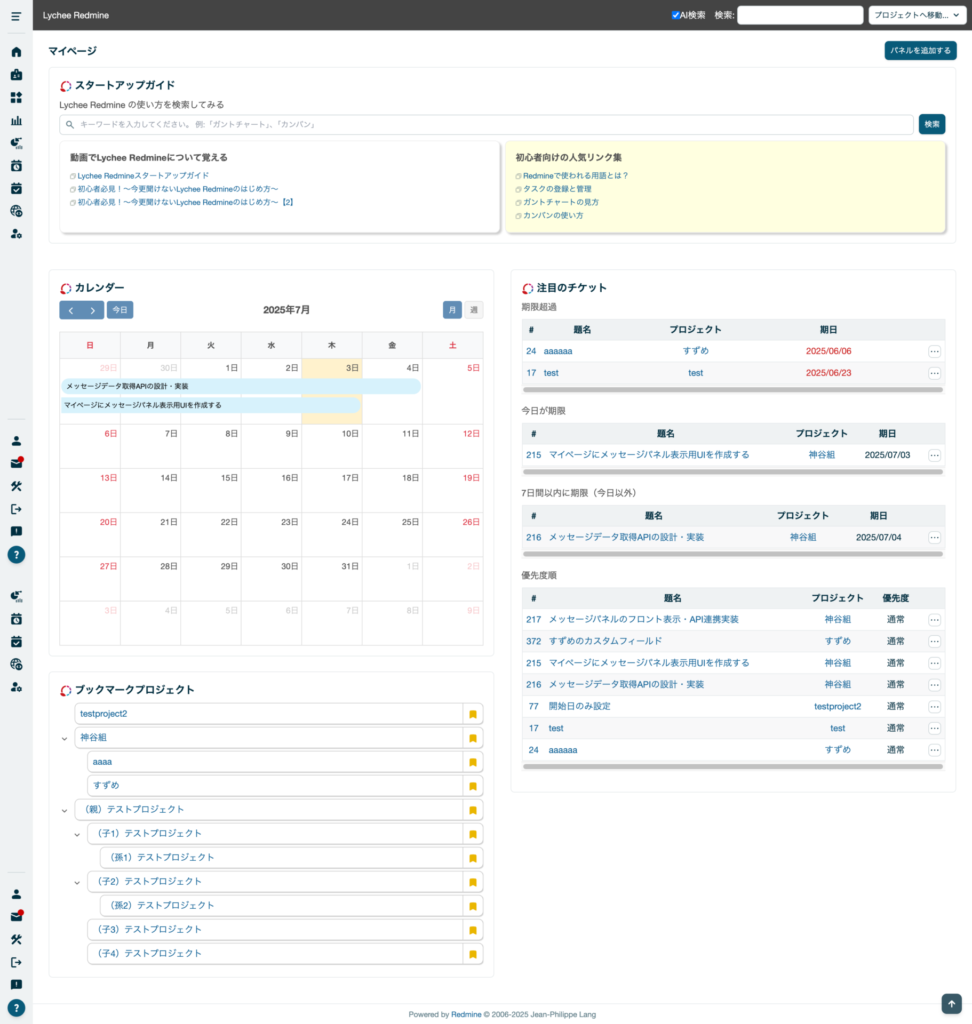972x1024 pixels.
Task: Go to the previous calendar month
Action: click(x=71, y=310)
